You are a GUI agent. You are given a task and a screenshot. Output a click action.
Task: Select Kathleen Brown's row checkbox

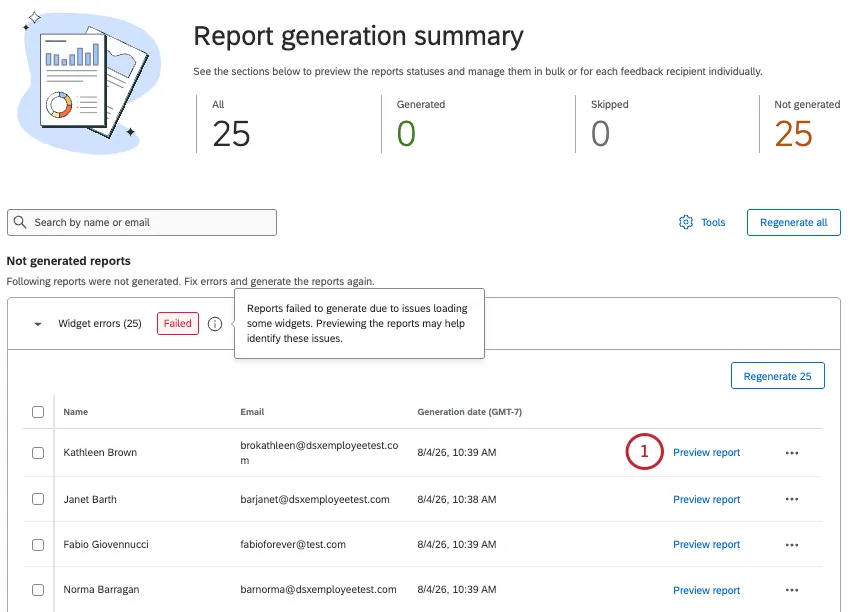(x=38, y=453)
